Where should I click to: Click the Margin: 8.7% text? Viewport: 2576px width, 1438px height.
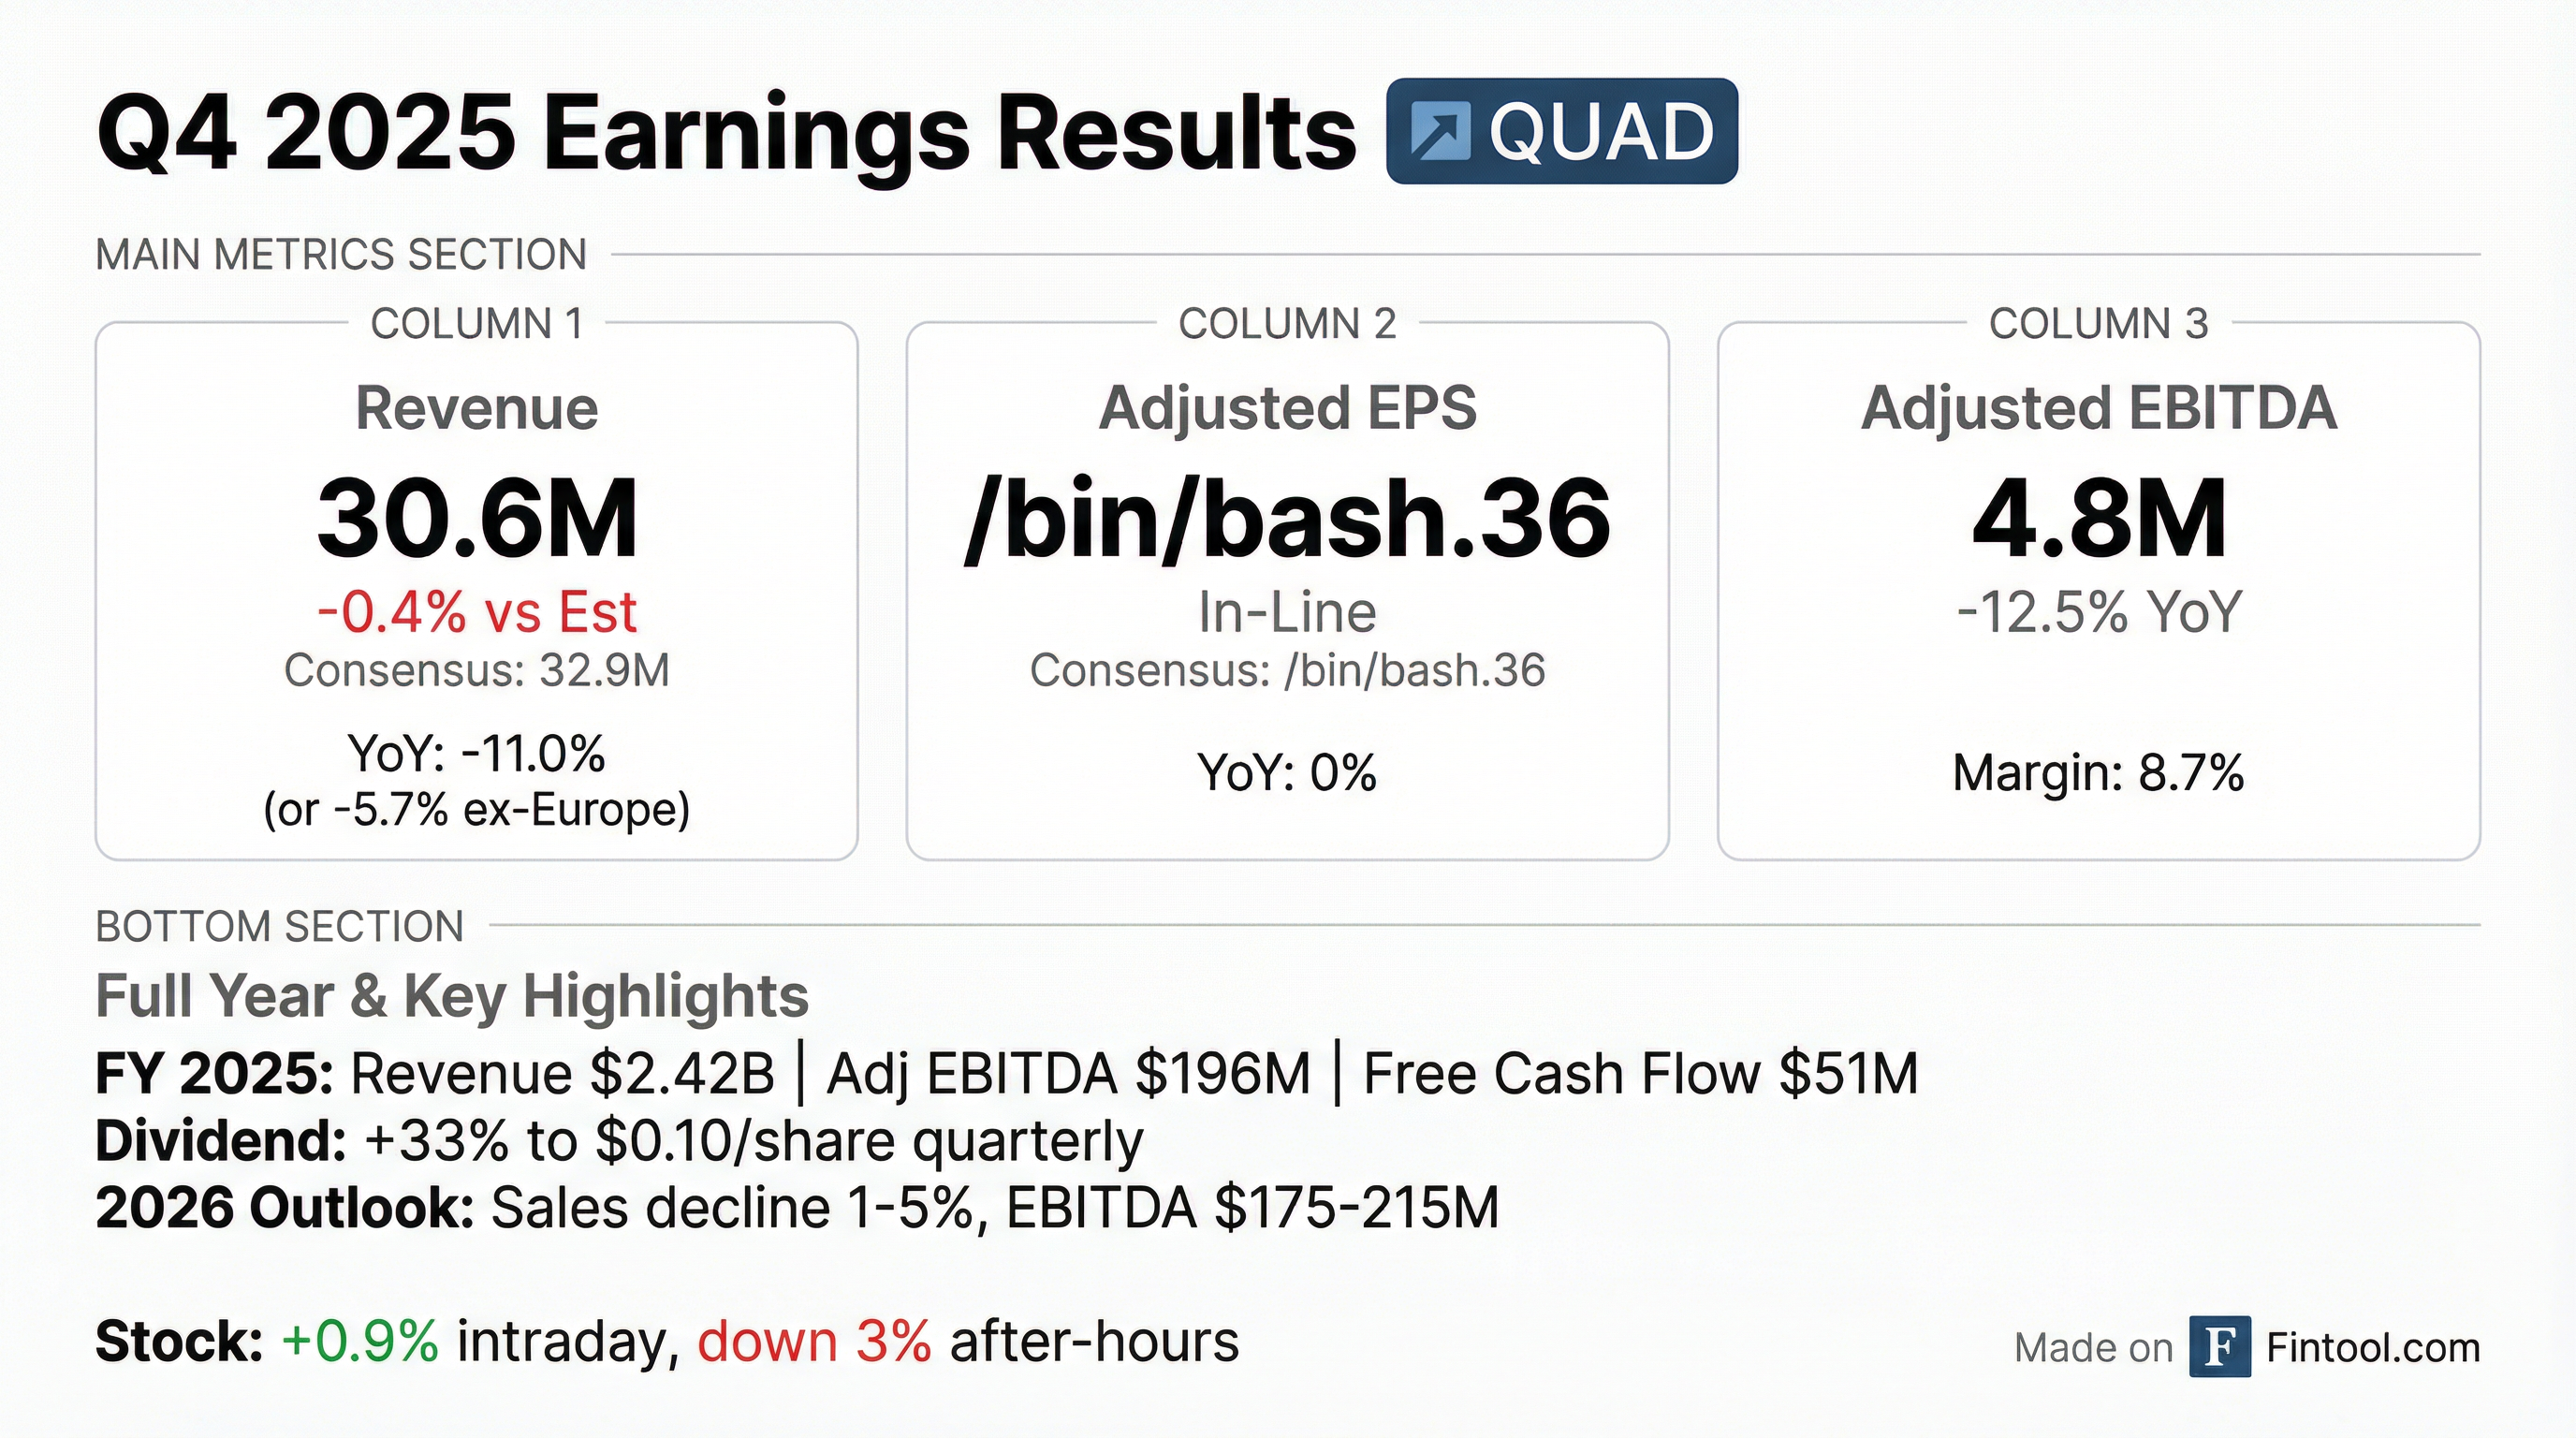[2098, 773]
